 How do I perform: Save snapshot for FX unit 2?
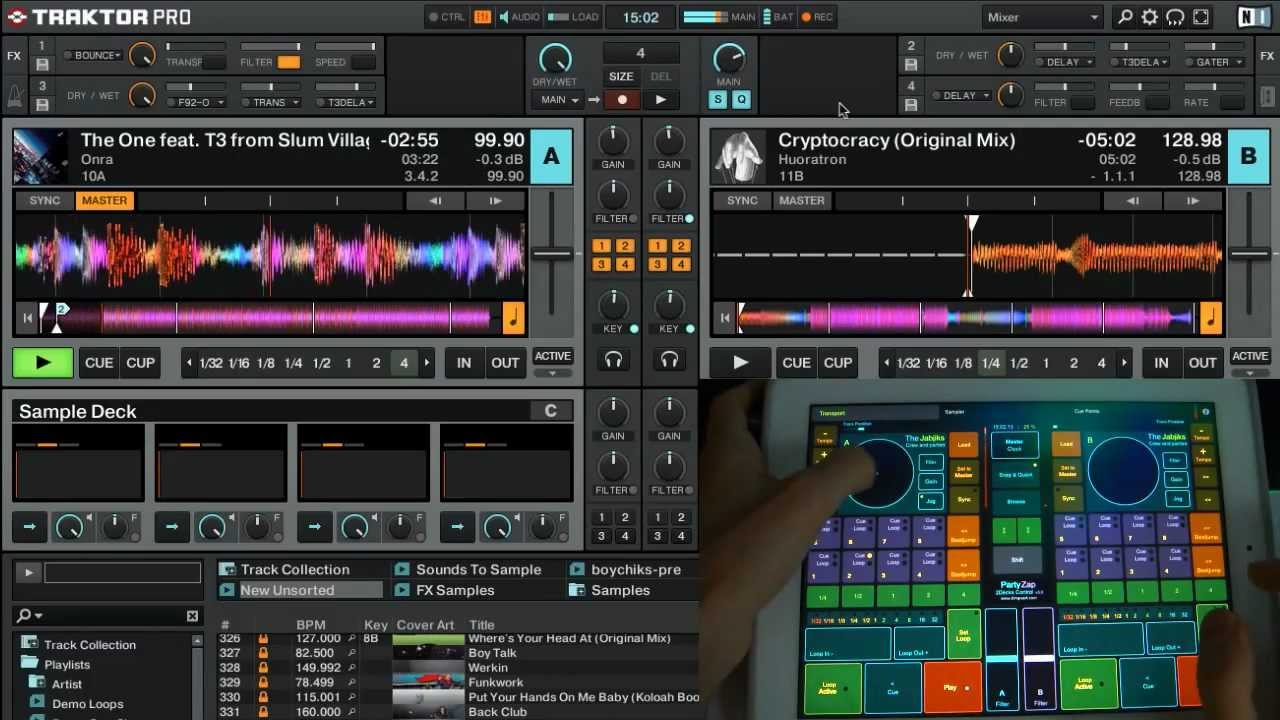(x=911, y=64)
